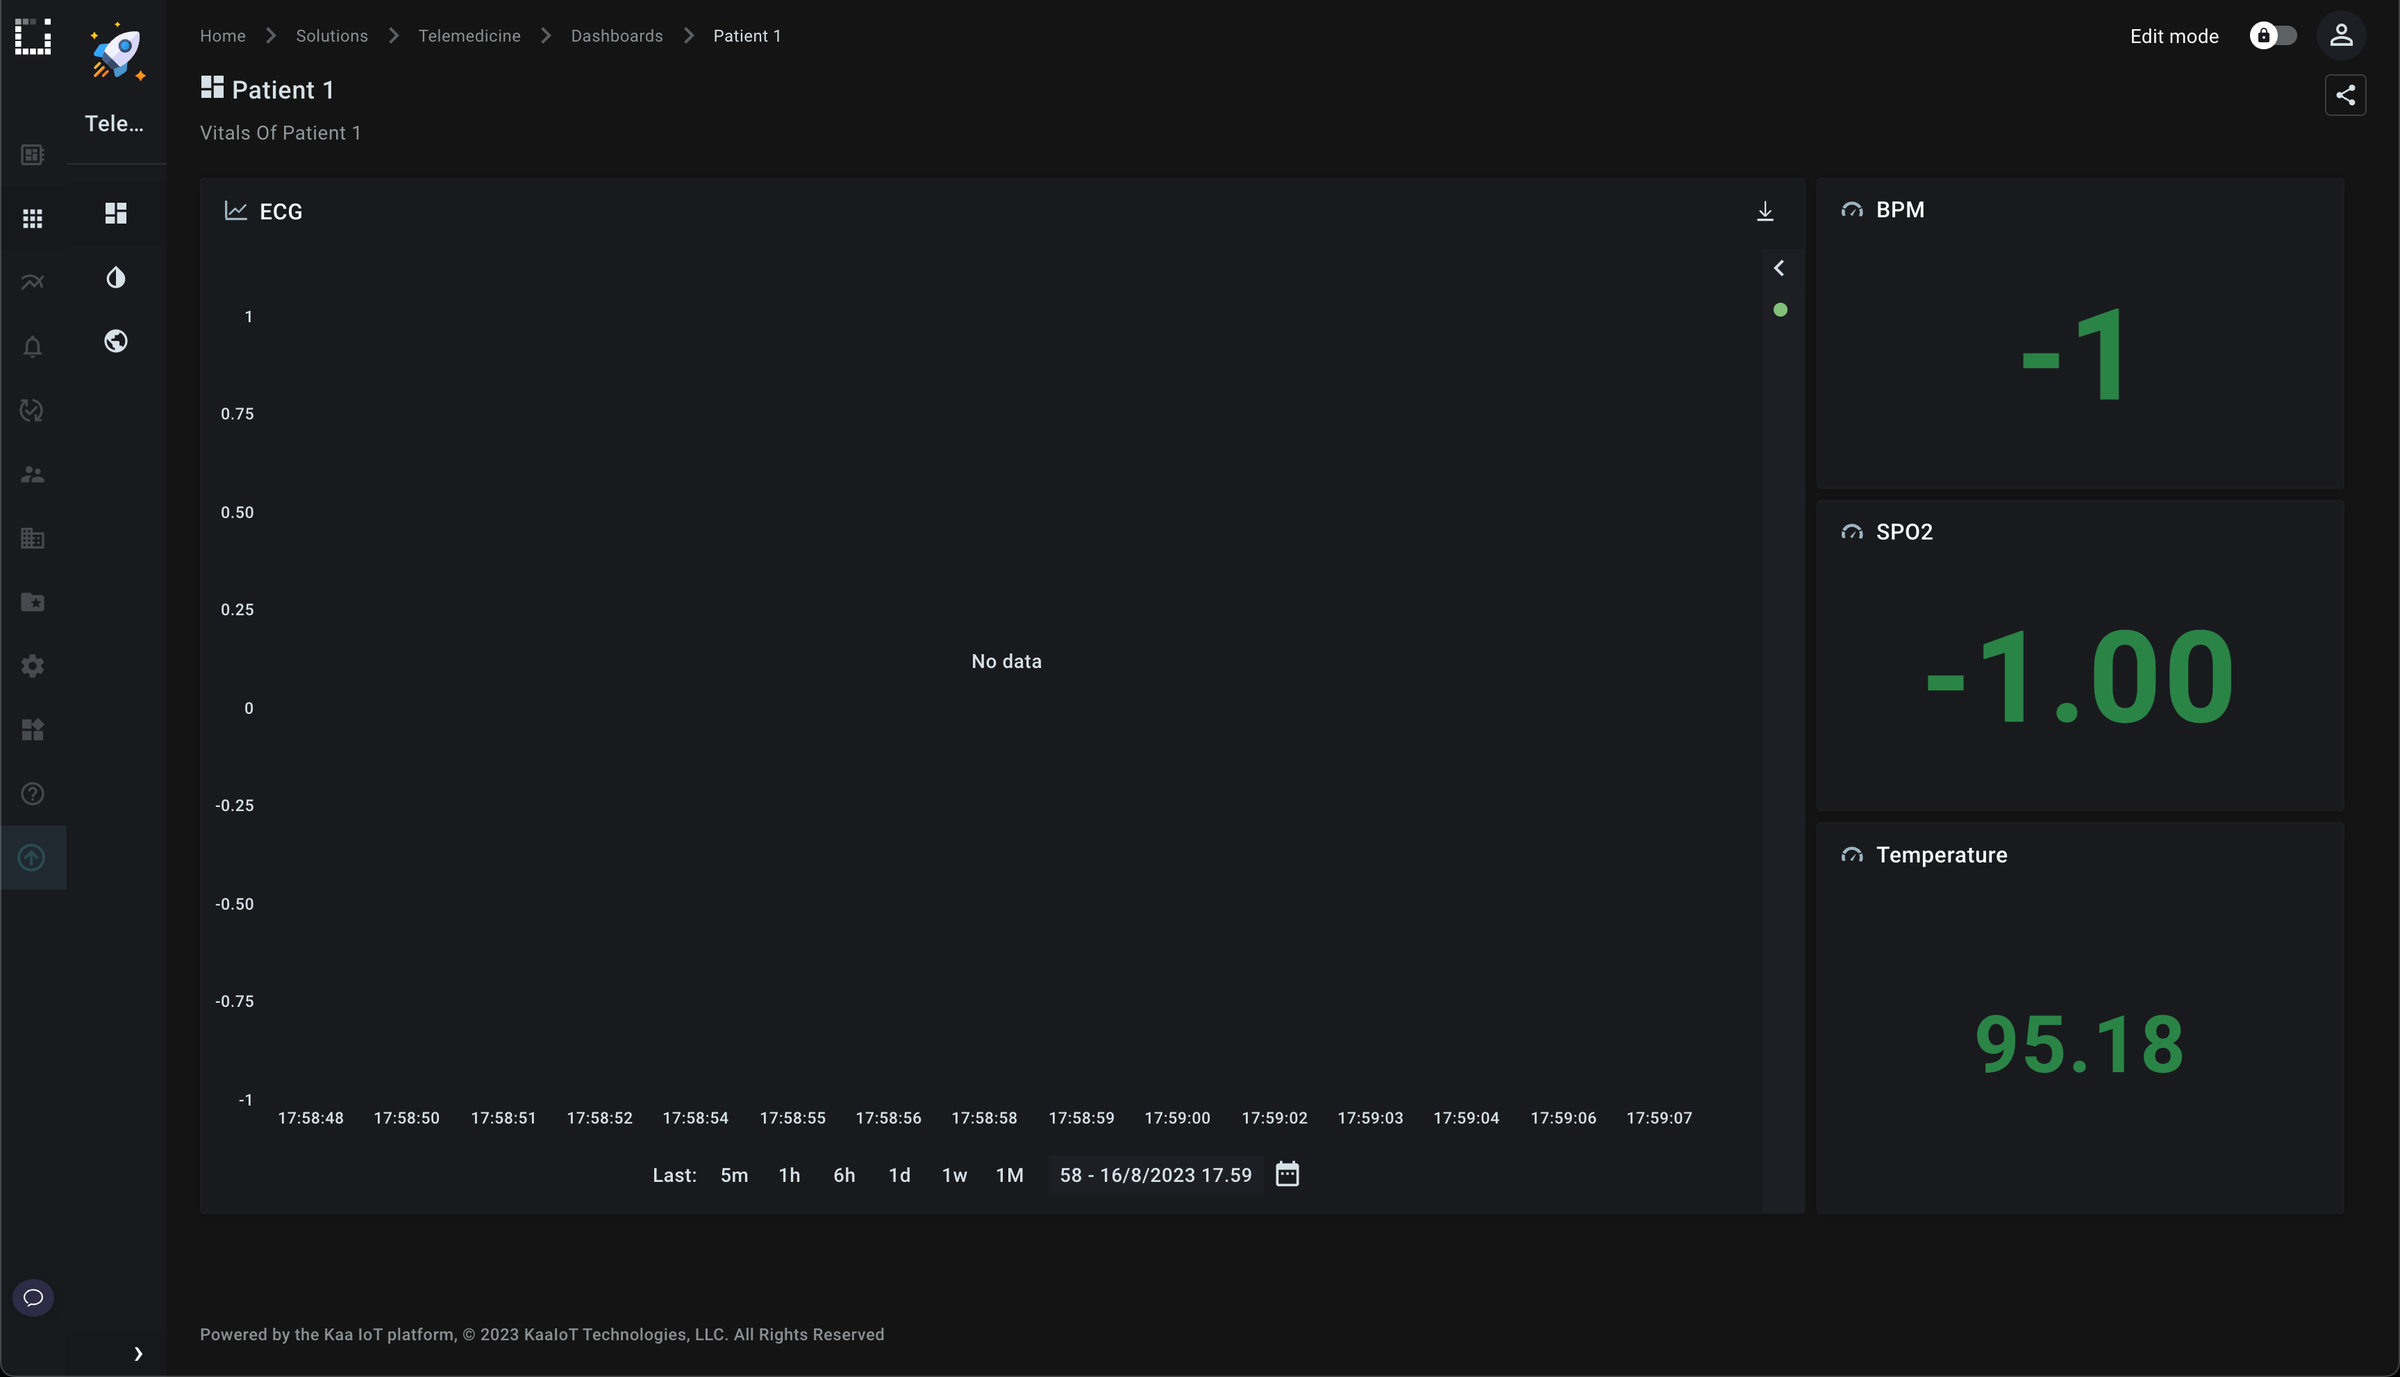Image resolution: width=2400 pixels, height=1377 pixels.
Task: Toggle the green ECG series legend dot
Action: tap(1780, 310)
